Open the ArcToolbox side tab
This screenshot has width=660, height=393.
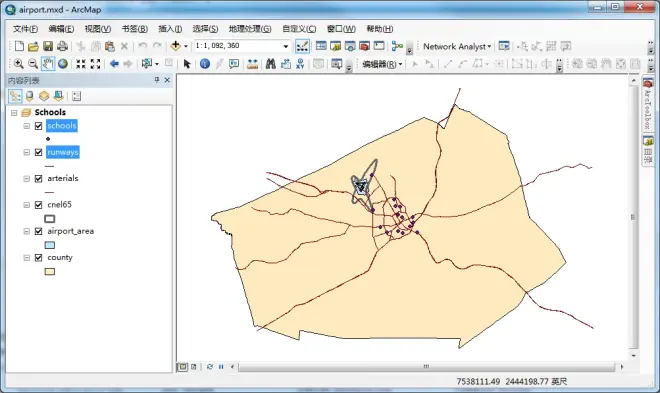648,104
